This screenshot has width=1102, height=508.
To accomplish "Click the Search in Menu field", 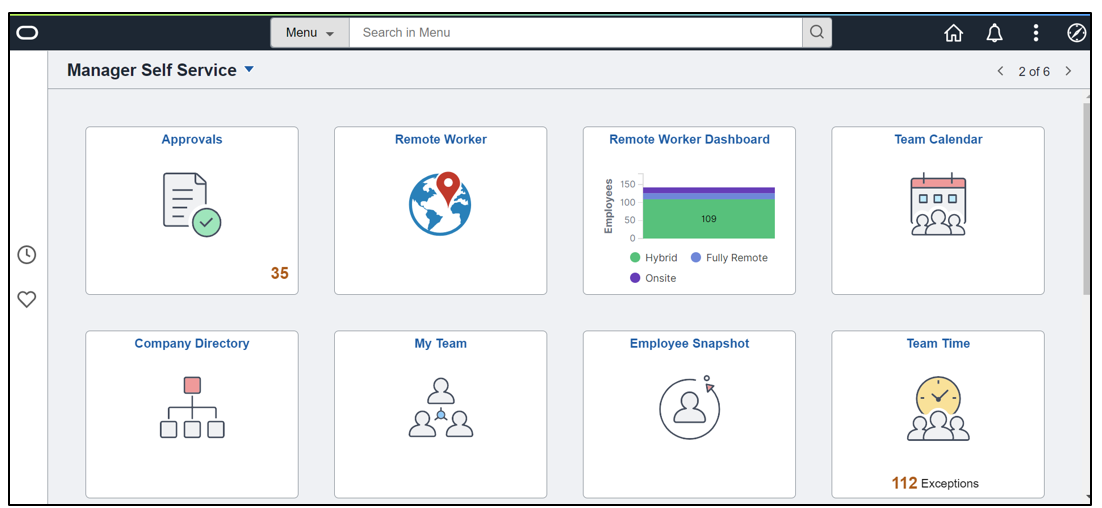I will [575, 33].
